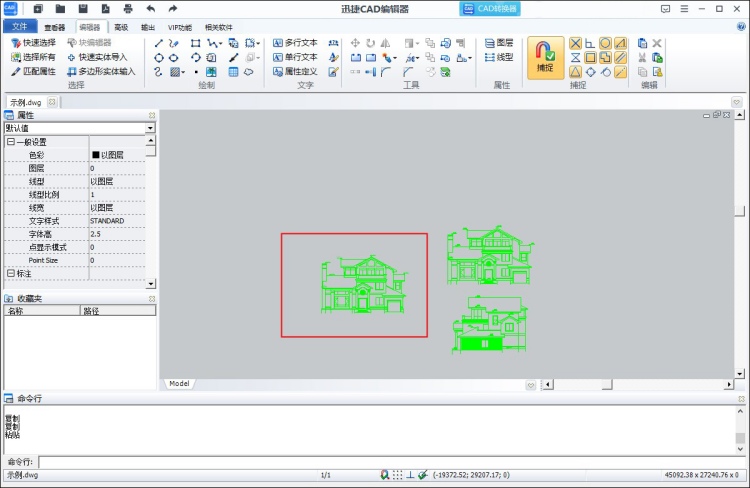Click the 选择所有 button
Image resolution: width=750 pixels, height=488 pixels.
tap(33, 57)
